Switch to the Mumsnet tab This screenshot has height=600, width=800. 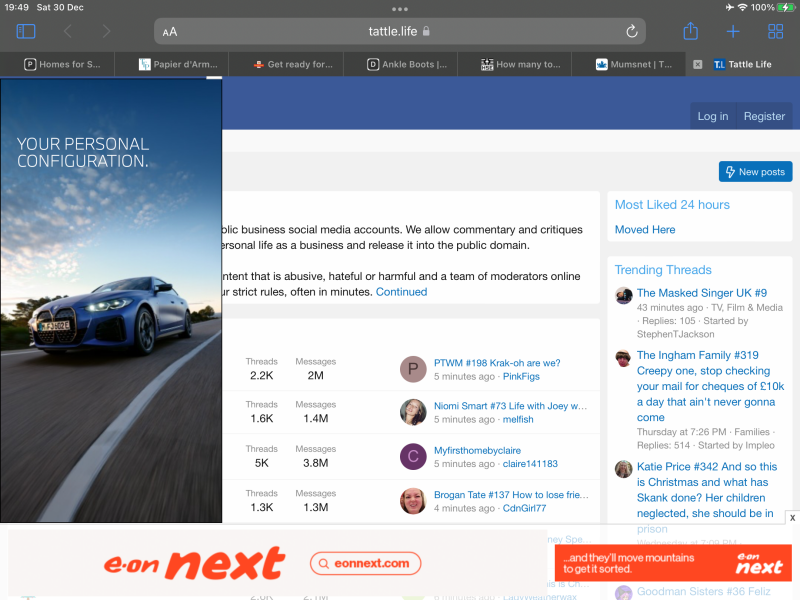[x=629, y=64]
